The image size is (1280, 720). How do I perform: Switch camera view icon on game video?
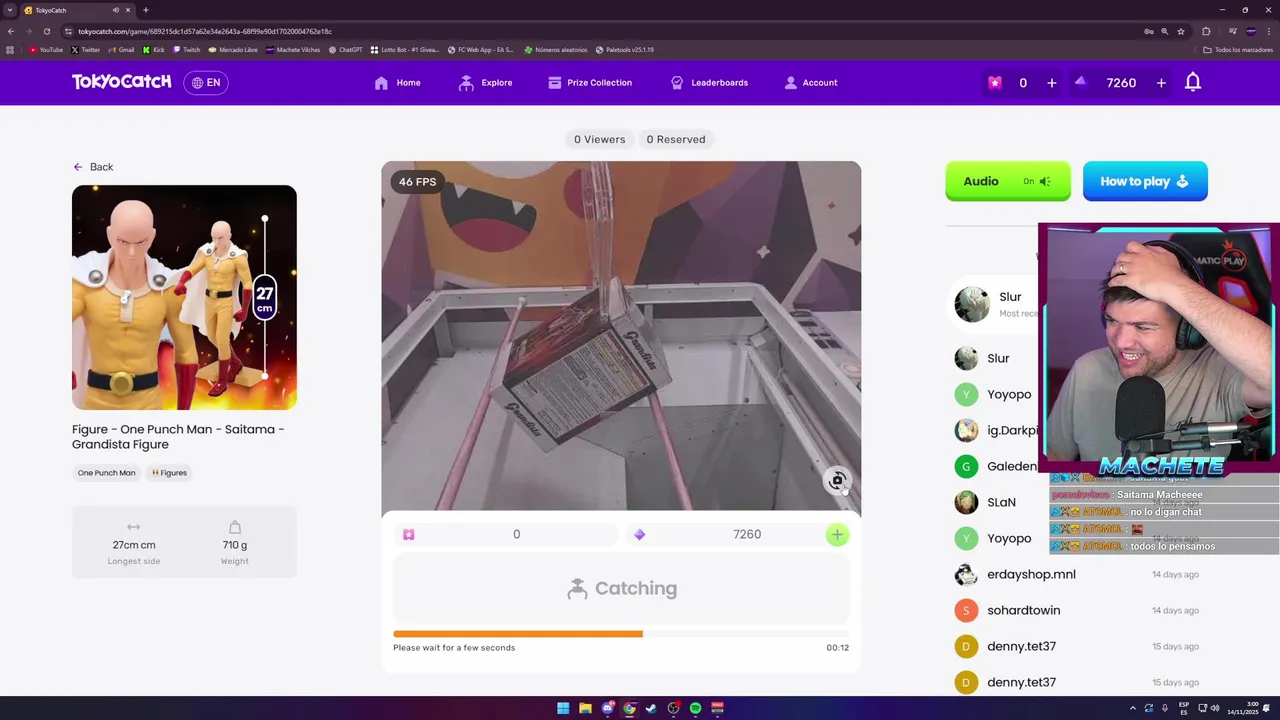pyautogui.click(x=837, y=481)
